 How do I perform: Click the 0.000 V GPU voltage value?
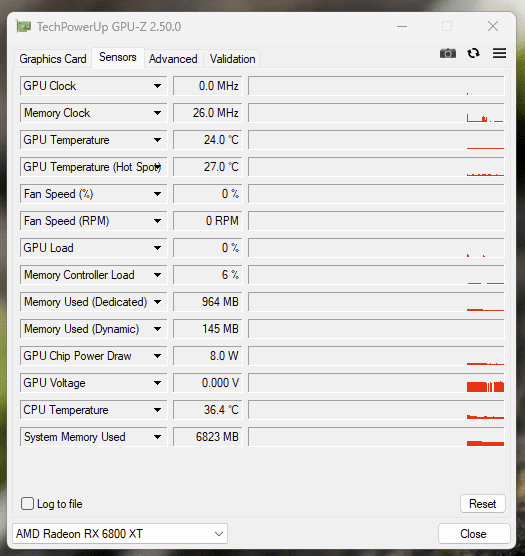click(x=208, y=383)
